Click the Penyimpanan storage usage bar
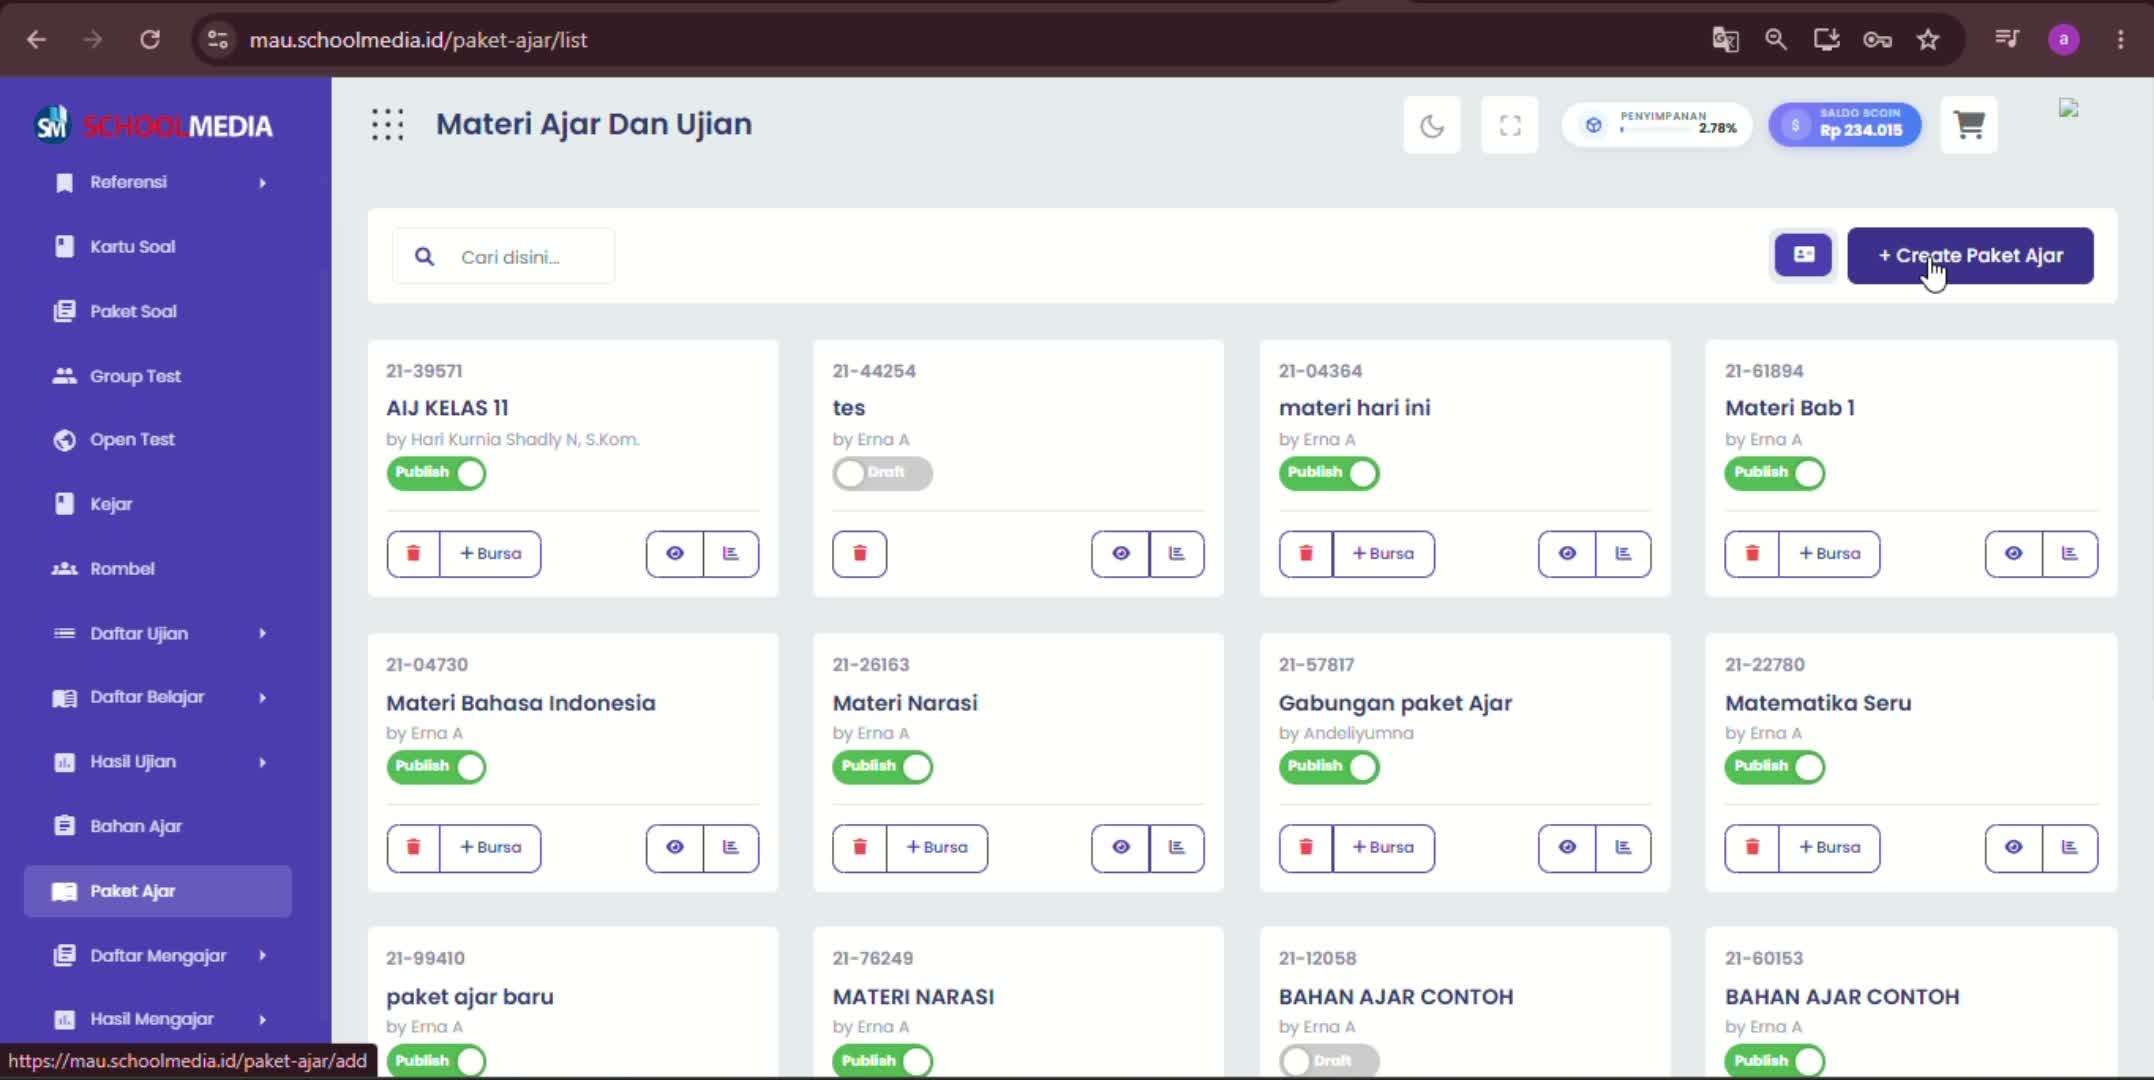2154x1080 pixels. [x=1657, y=125]
